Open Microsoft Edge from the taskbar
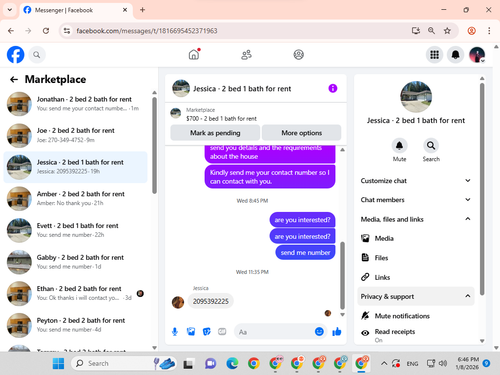Image resolution: width=500 pixels, height=375 pixels. point(232,363)
